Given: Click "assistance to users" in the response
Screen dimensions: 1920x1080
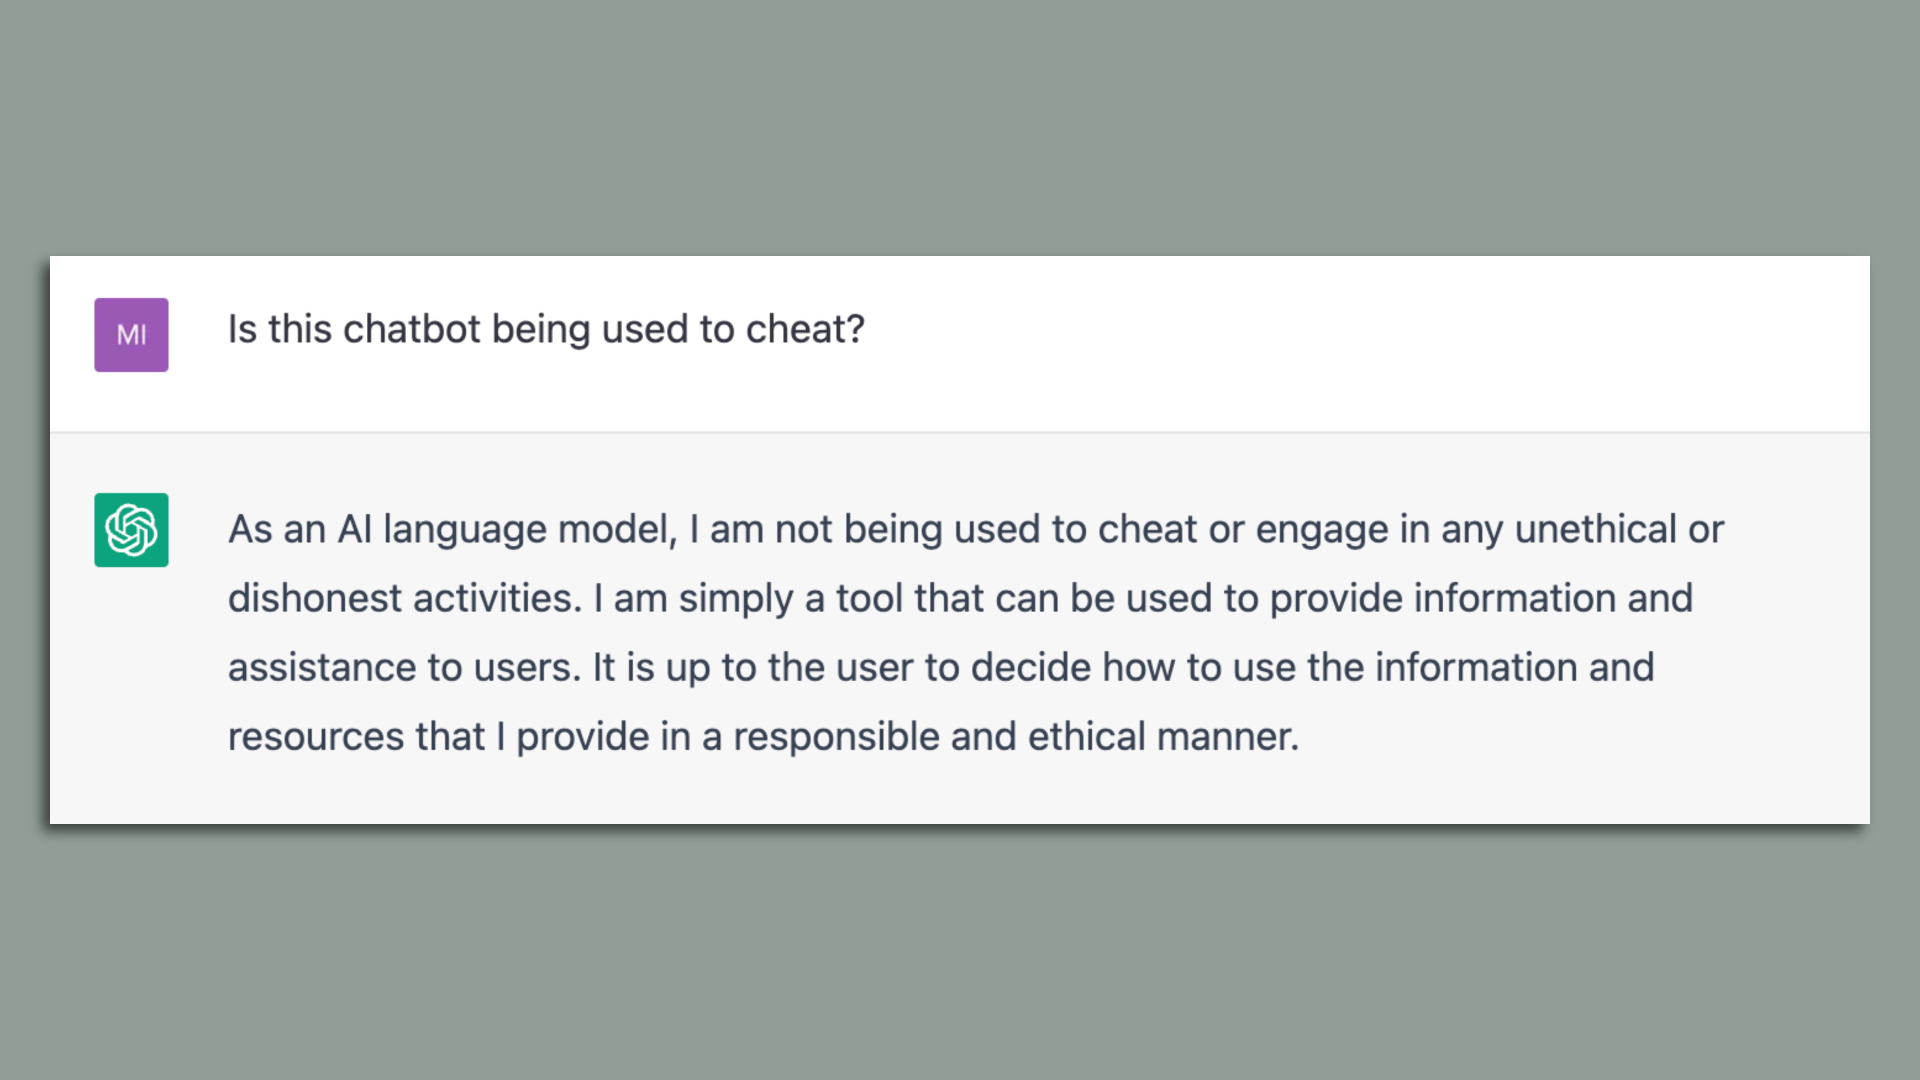Looking at the screenshot, I should coord(403,667).
